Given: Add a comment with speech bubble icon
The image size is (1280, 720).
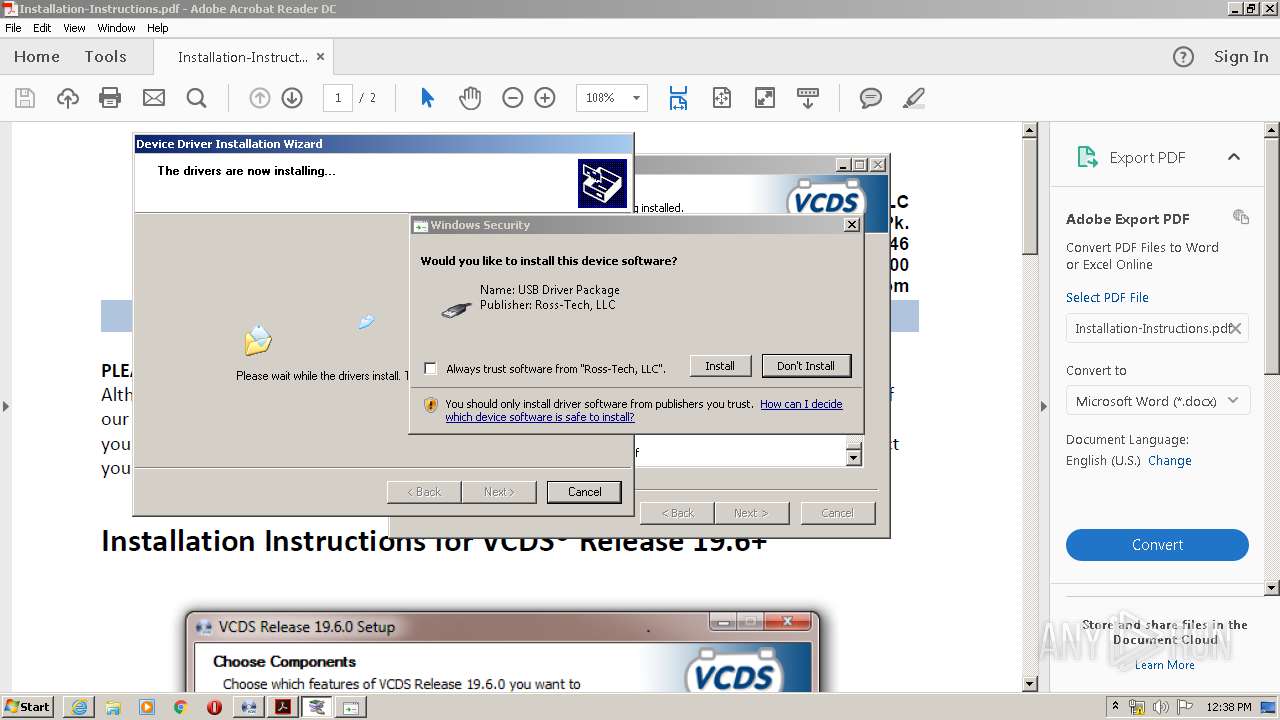Looking at the screenshot, I should tap(871, 98).
